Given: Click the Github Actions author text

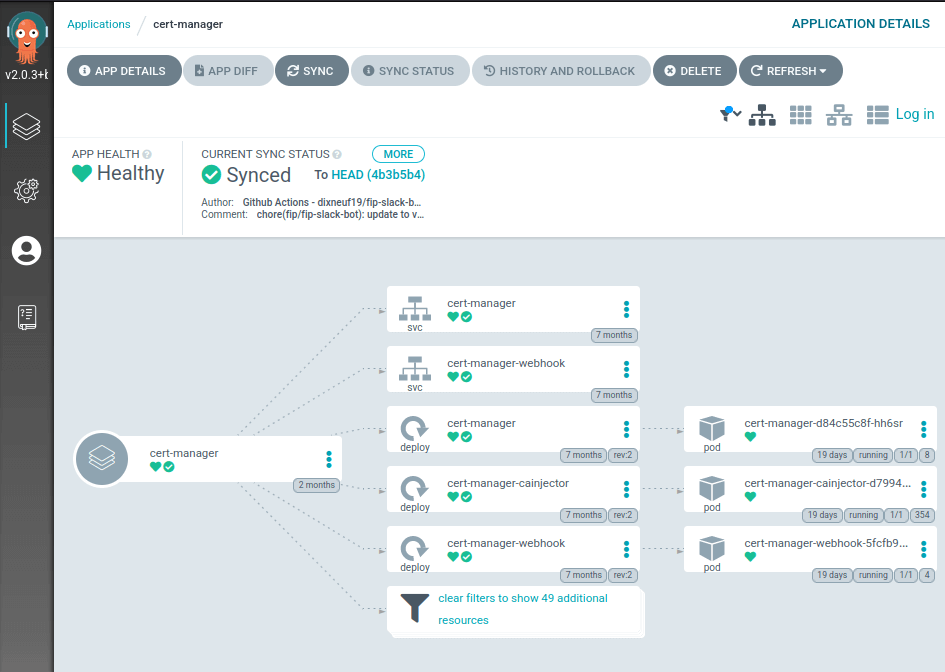Looking at the screenshot, I should [x=331, y=203].
